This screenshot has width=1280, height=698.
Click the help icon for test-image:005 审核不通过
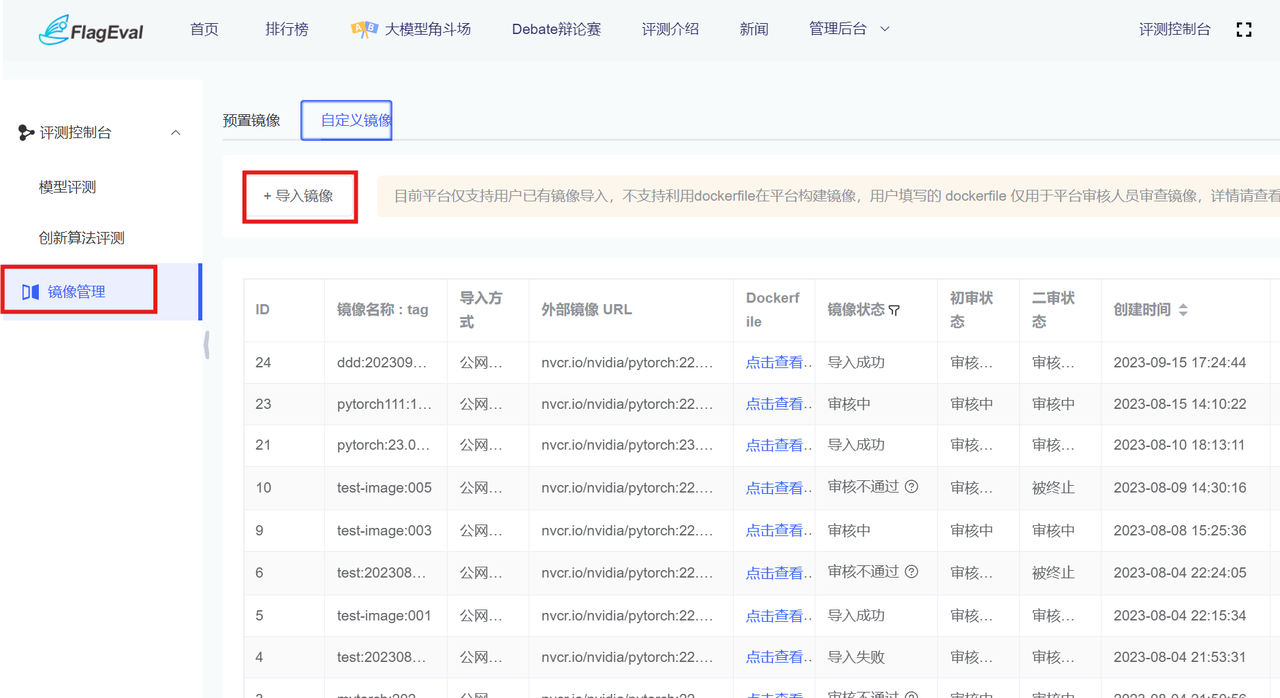[911, 487]
